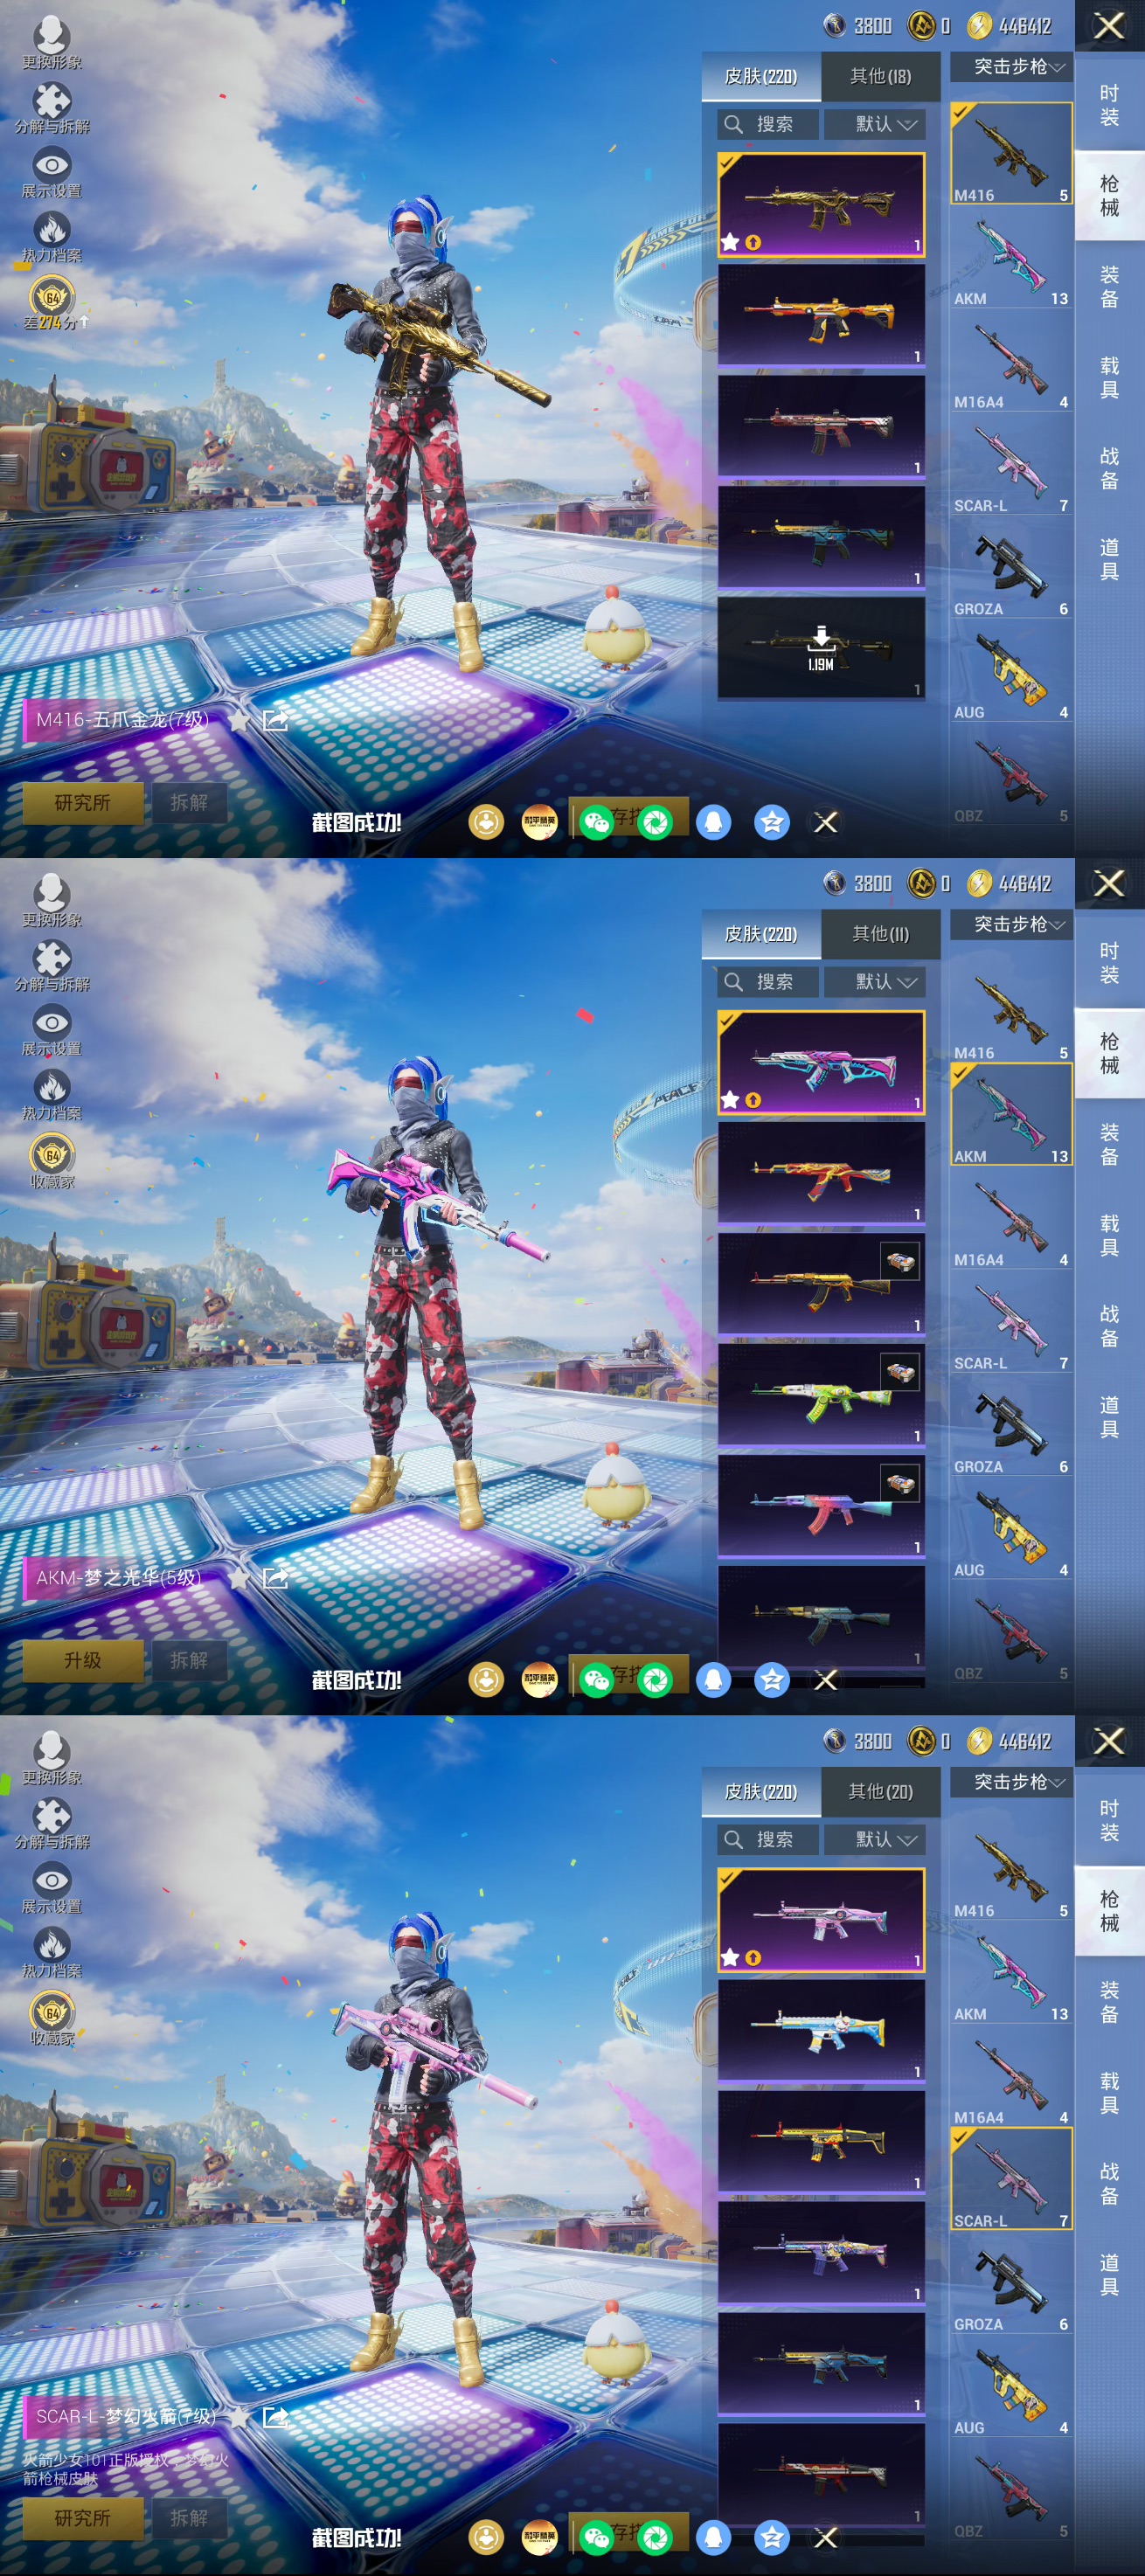Select the red dragon AKM skin thumbnail

(821, 1173)
